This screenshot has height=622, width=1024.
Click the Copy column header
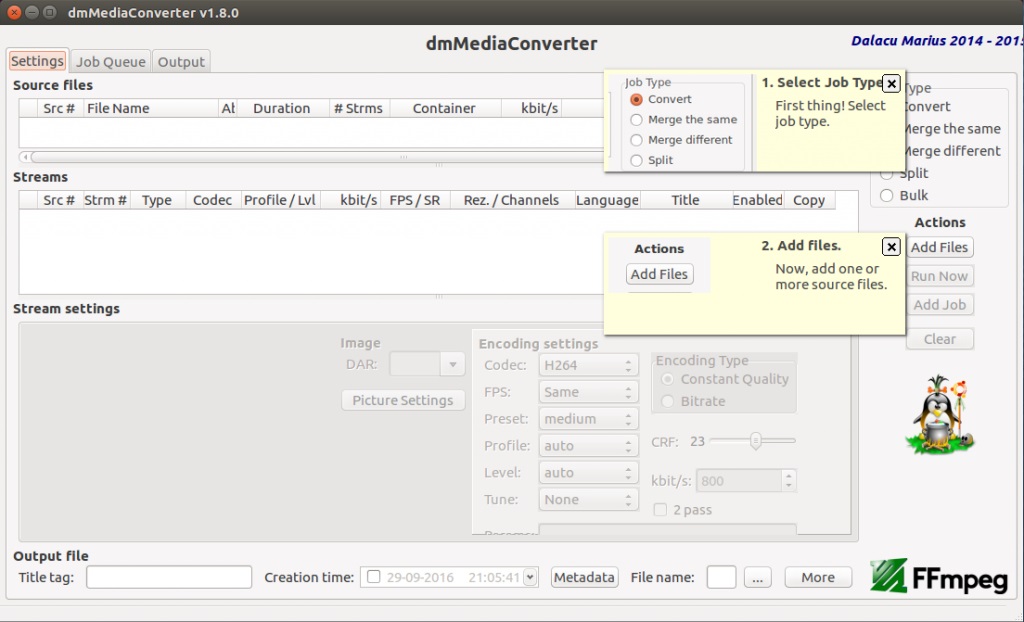pyautogui.click(x=808, y=200)
